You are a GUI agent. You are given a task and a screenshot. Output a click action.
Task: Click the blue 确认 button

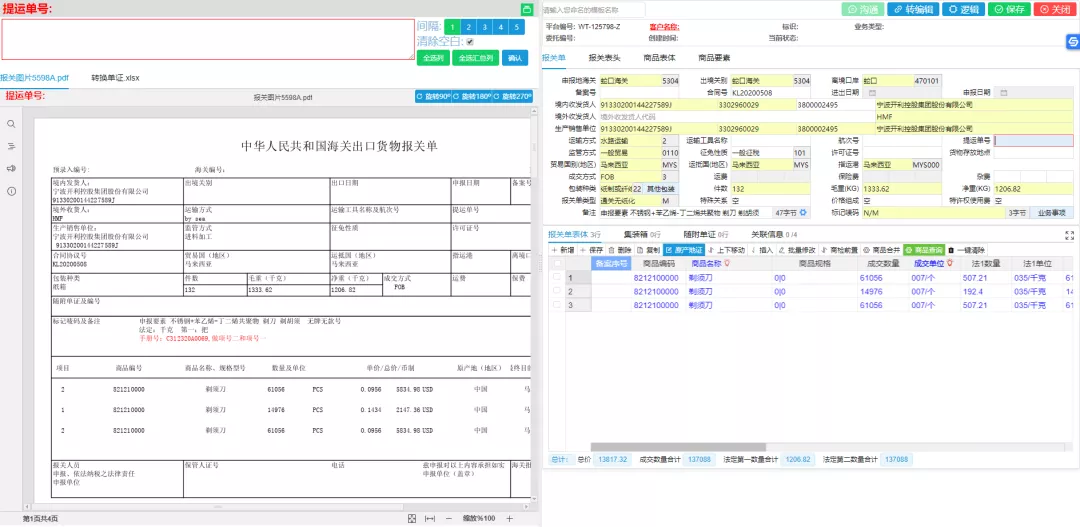(x=515, y=58)
